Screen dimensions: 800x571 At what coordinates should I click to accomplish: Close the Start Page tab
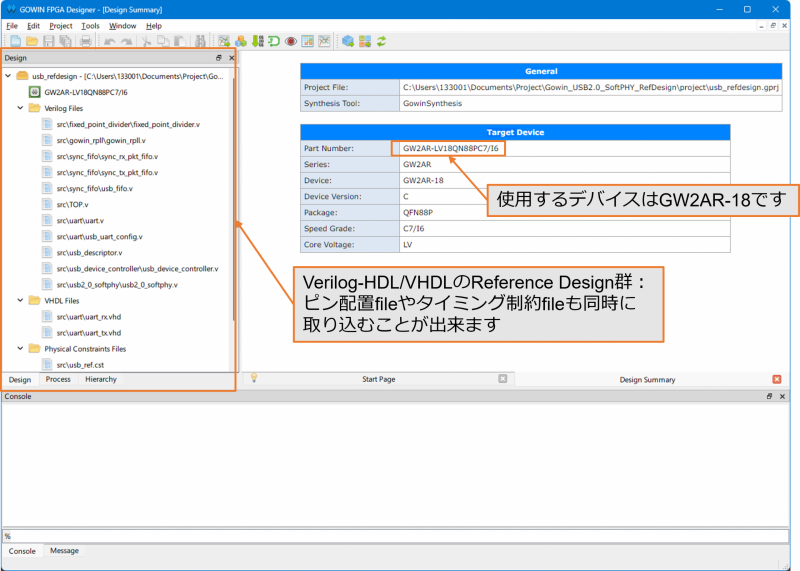503,378
